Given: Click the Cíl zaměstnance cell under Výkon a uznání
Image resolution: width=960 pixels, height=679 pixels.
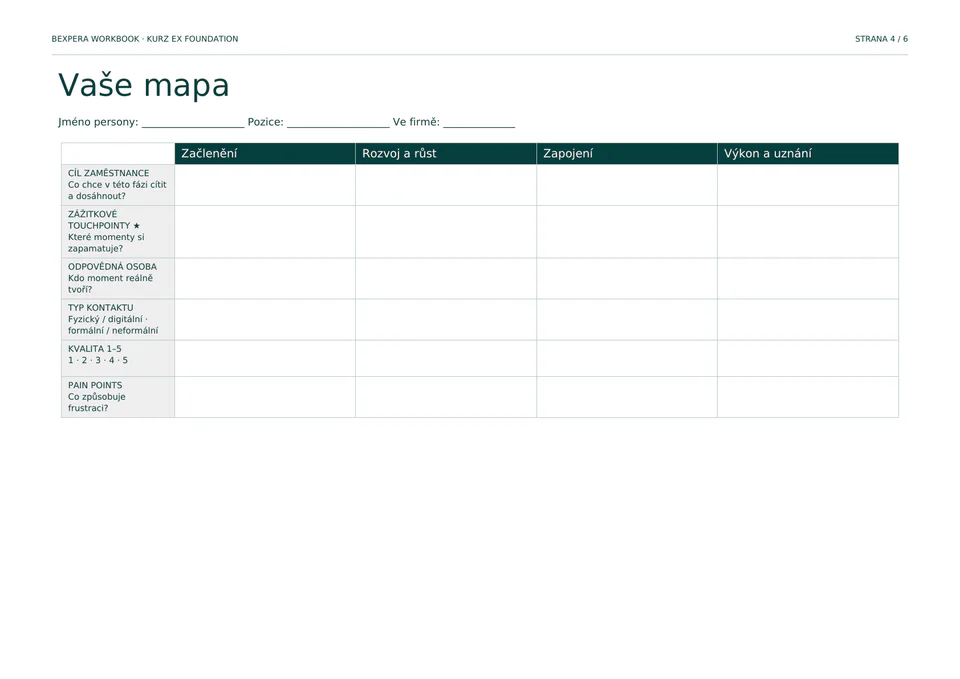Looking at the screenshot, I should [x=808, y=185].
